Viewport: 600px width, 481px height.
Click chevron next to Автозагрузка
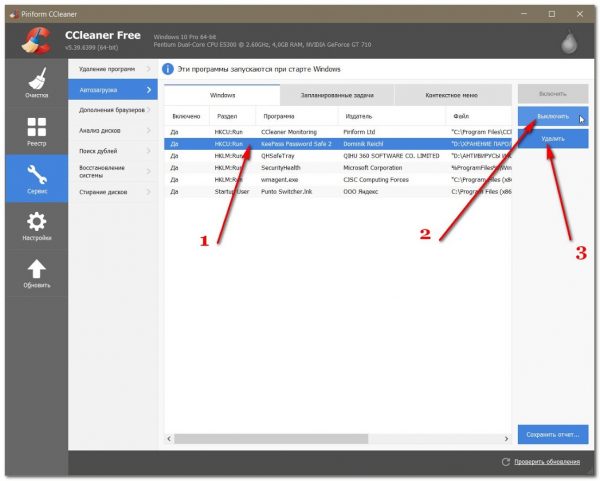pyautogui.click(x=149, y=90)
